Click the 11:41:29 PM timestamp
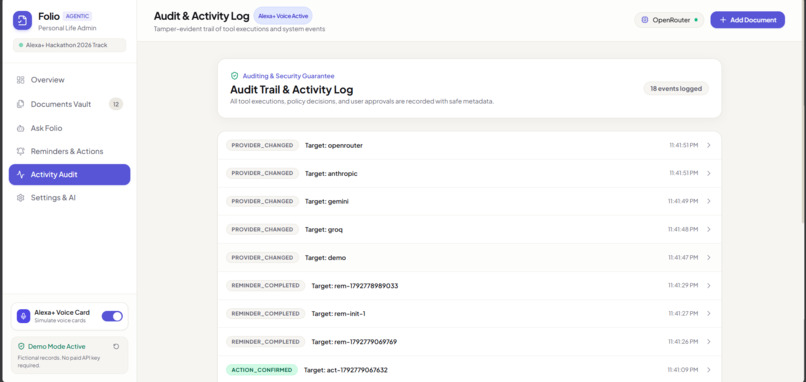 [683, 286]
